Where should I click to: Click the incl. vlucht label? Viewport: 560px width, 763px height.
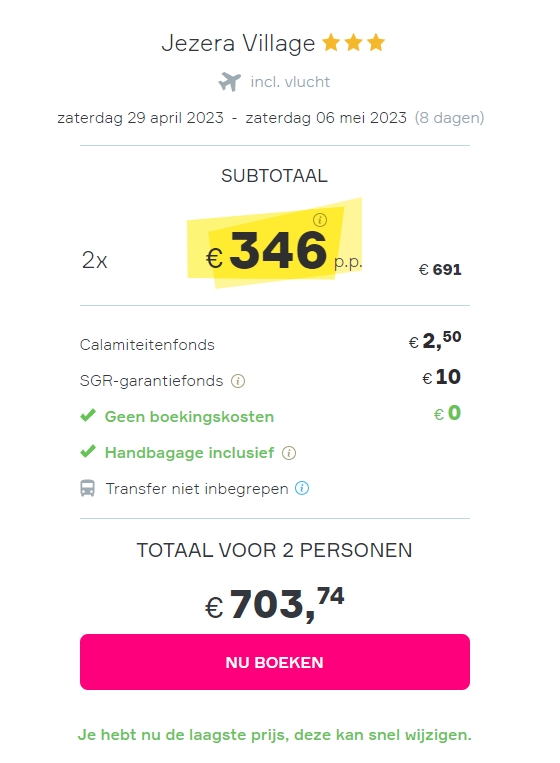pos(290,82)
